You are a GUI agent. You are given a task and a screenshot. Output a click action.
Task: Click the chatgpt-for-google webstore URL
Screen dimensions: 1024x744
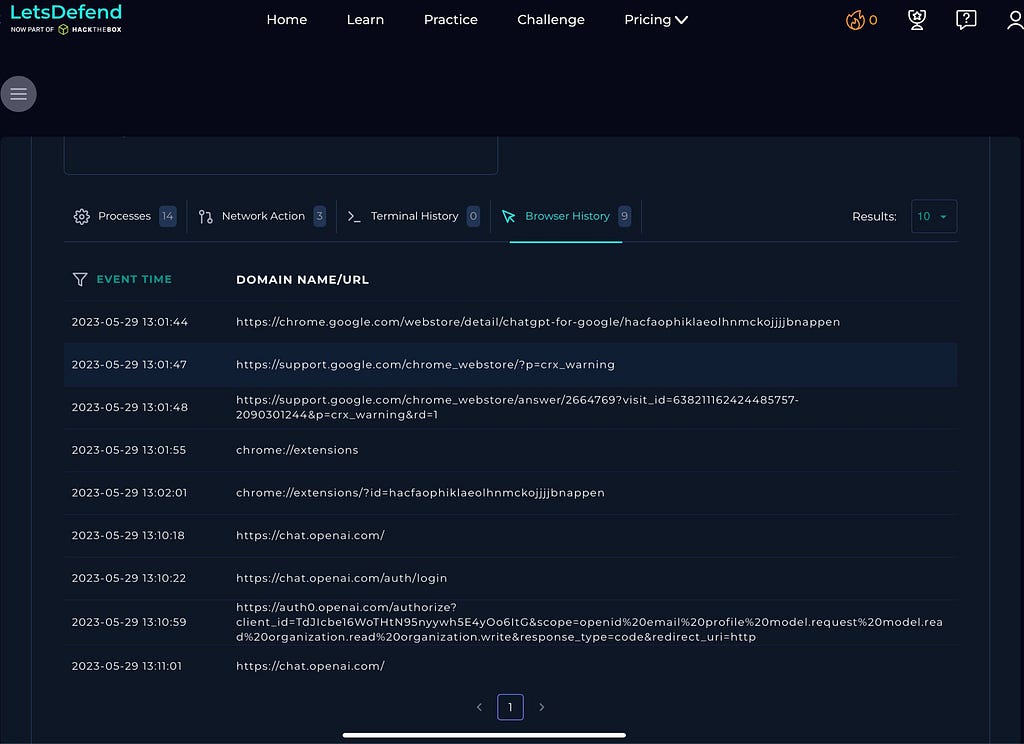click(x=538, y=322)
